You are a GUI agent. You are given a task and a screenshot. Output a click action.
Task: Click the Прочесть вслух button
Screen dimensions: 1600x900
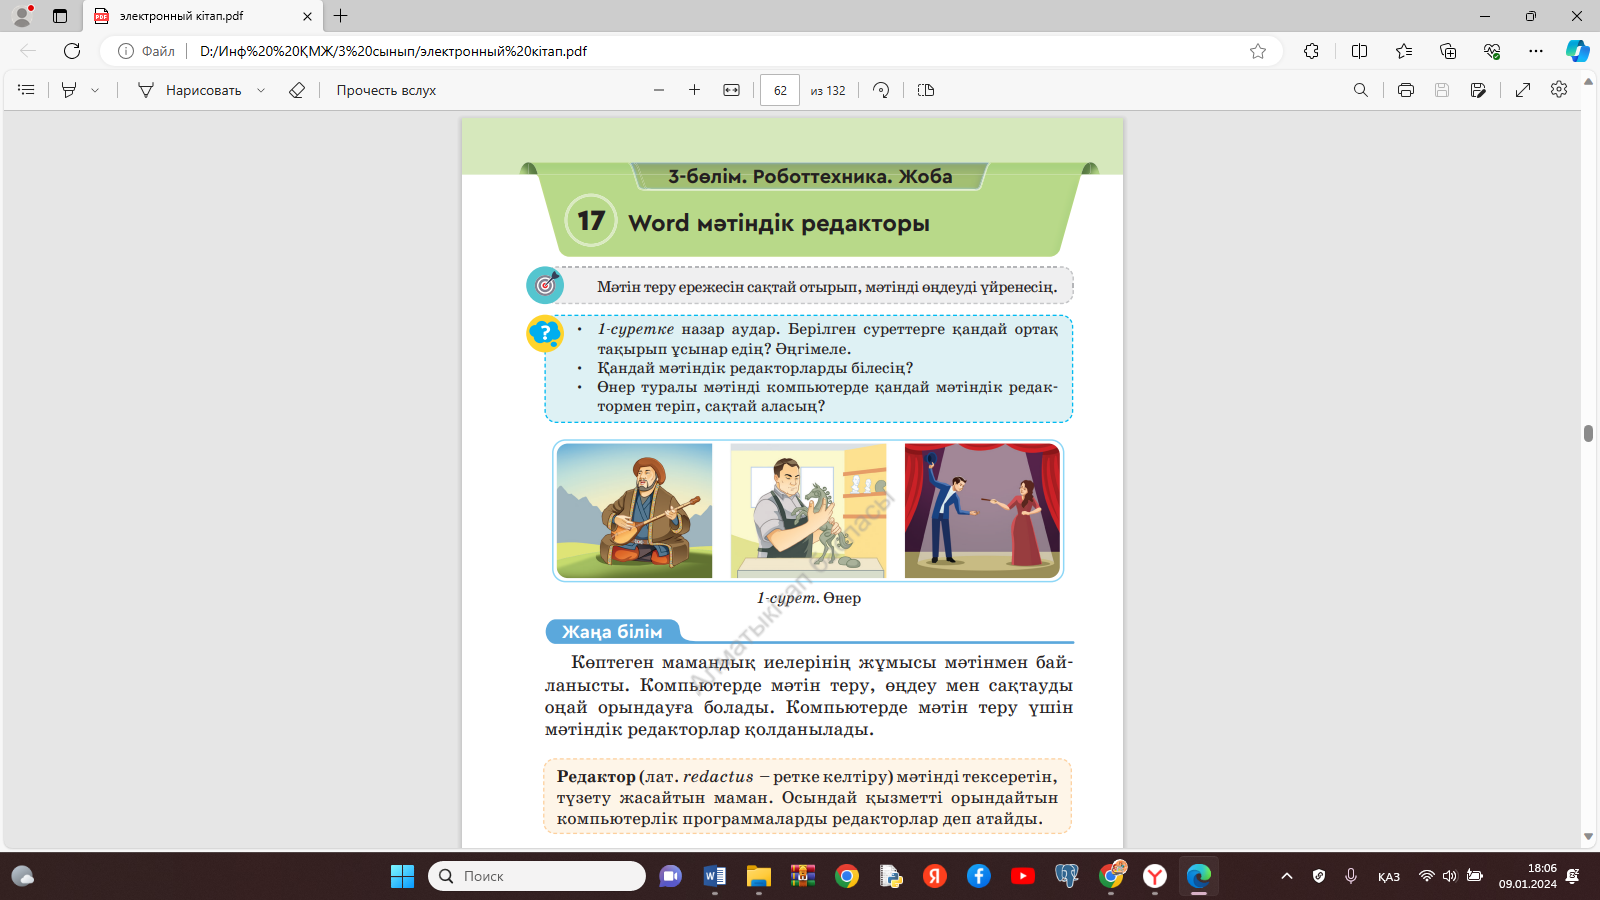pyautogui.click(x=386, y=90)
